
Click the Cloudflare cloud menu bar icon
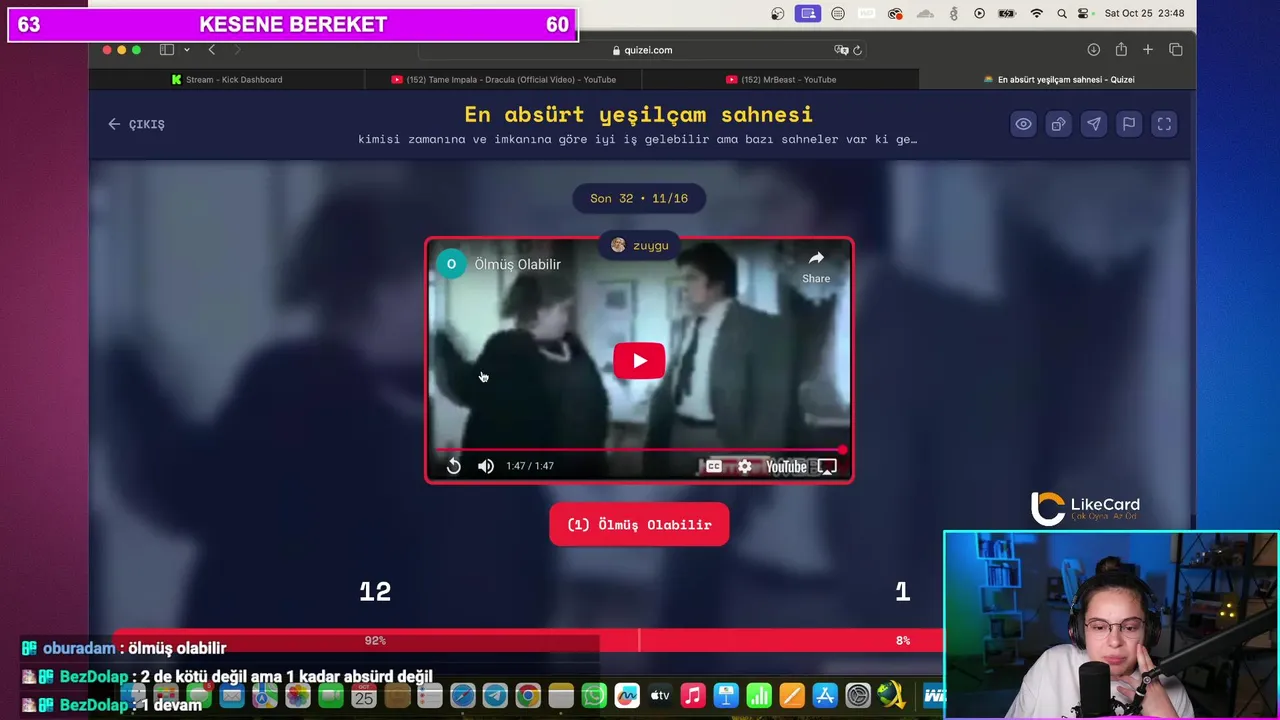pyautogui.click(x=925, y=13)
